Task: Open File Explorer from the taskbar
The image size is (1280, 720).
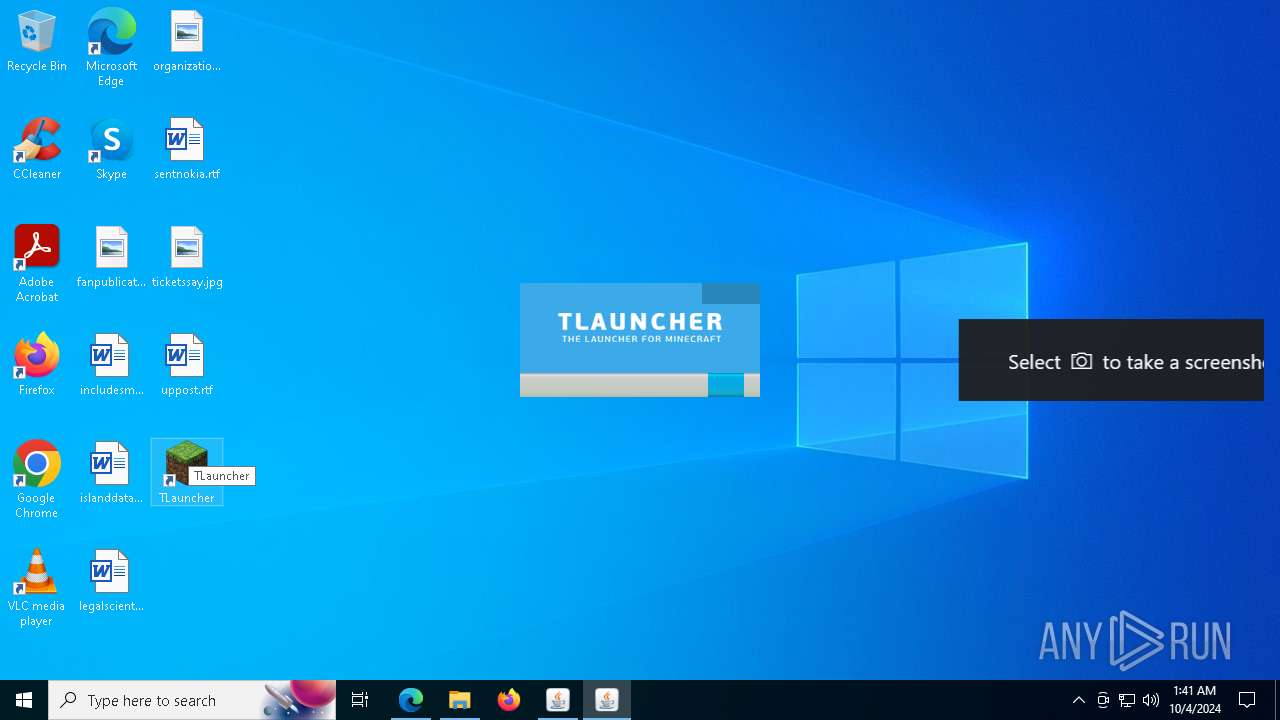Action: click(460, 700)
